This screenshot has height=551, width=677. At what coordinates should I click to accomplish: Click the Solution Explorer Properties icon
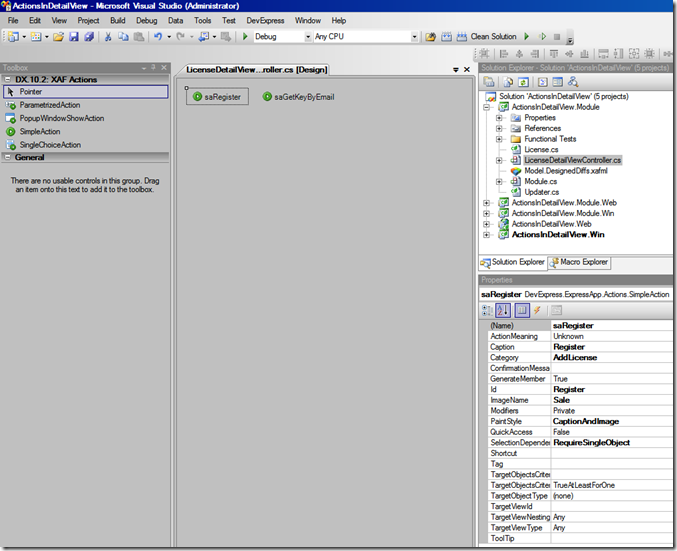(489, 82)
